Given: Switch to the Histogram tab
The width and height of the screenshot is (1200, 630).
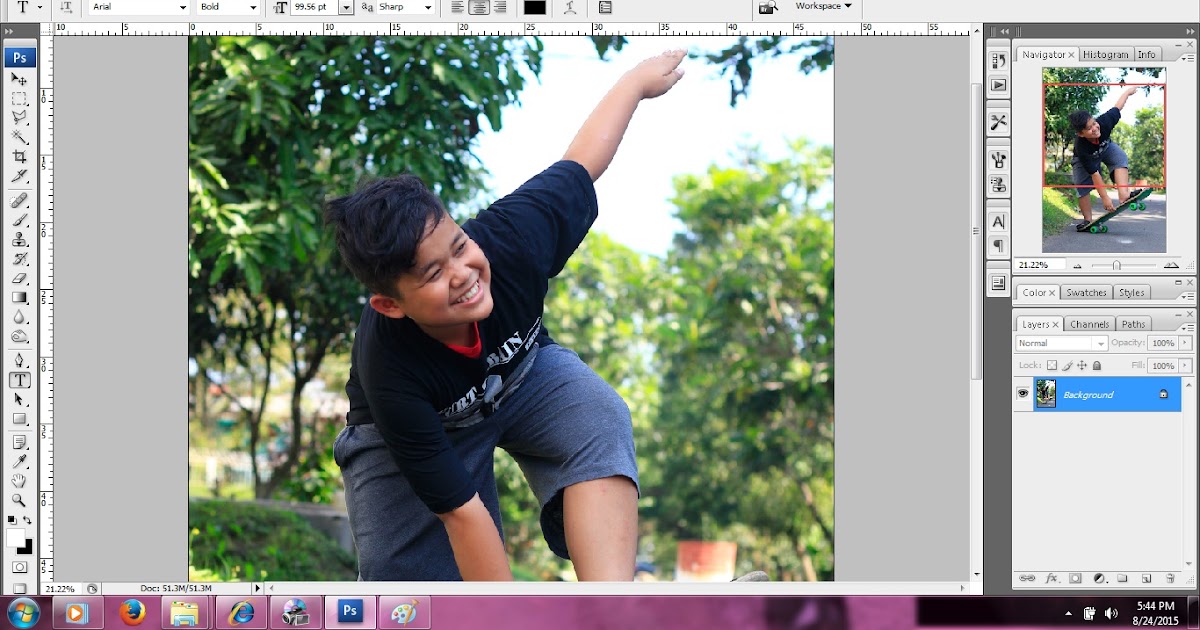Looking at the screenshot, I should (1105, 54).
